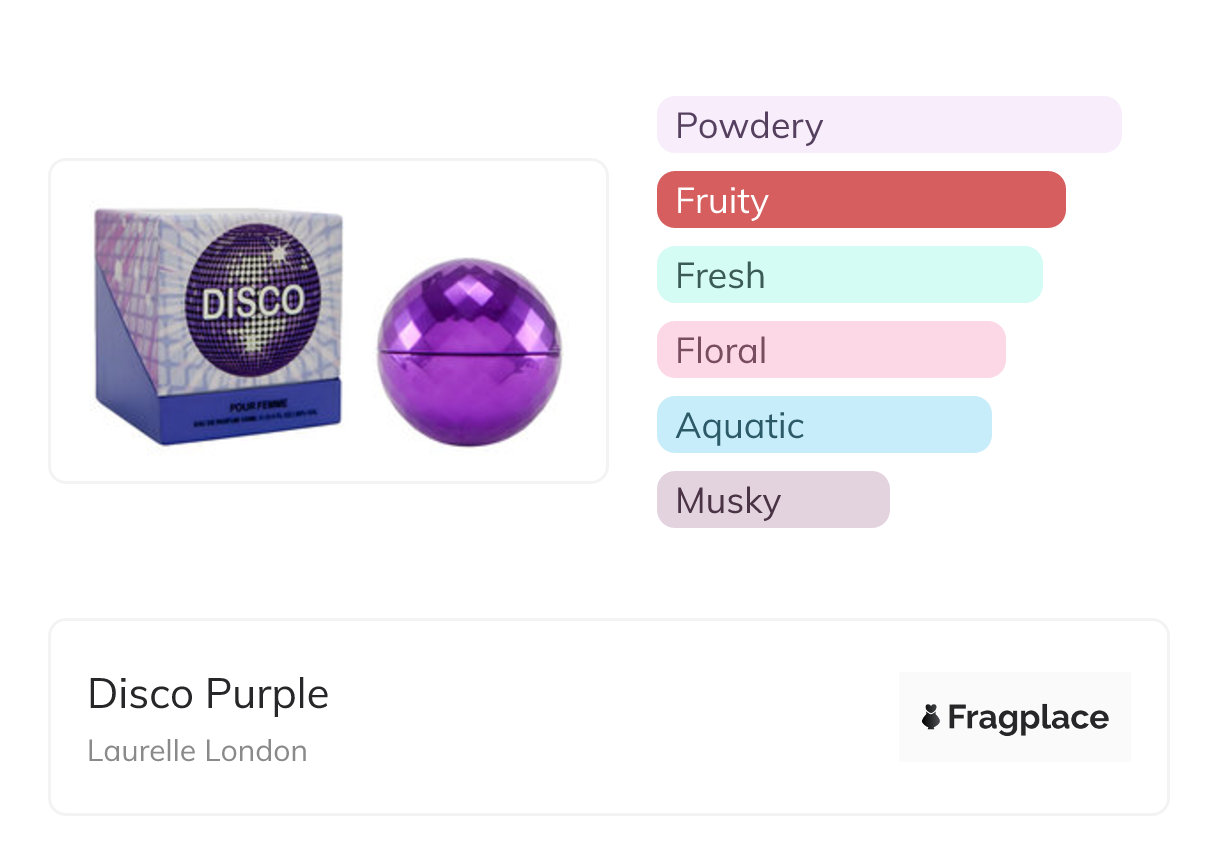Select the Musky accord bar
The height and width of the screenshot is (864, 1218).
tap(772, 500)
